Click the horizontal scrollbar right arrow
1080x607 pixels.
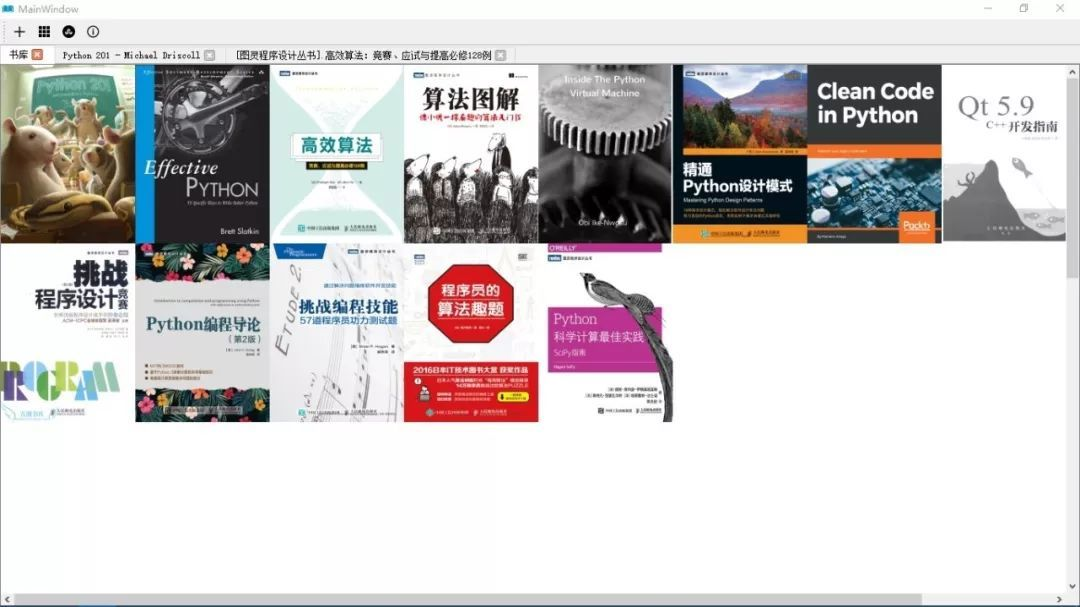coord(1059,599)
